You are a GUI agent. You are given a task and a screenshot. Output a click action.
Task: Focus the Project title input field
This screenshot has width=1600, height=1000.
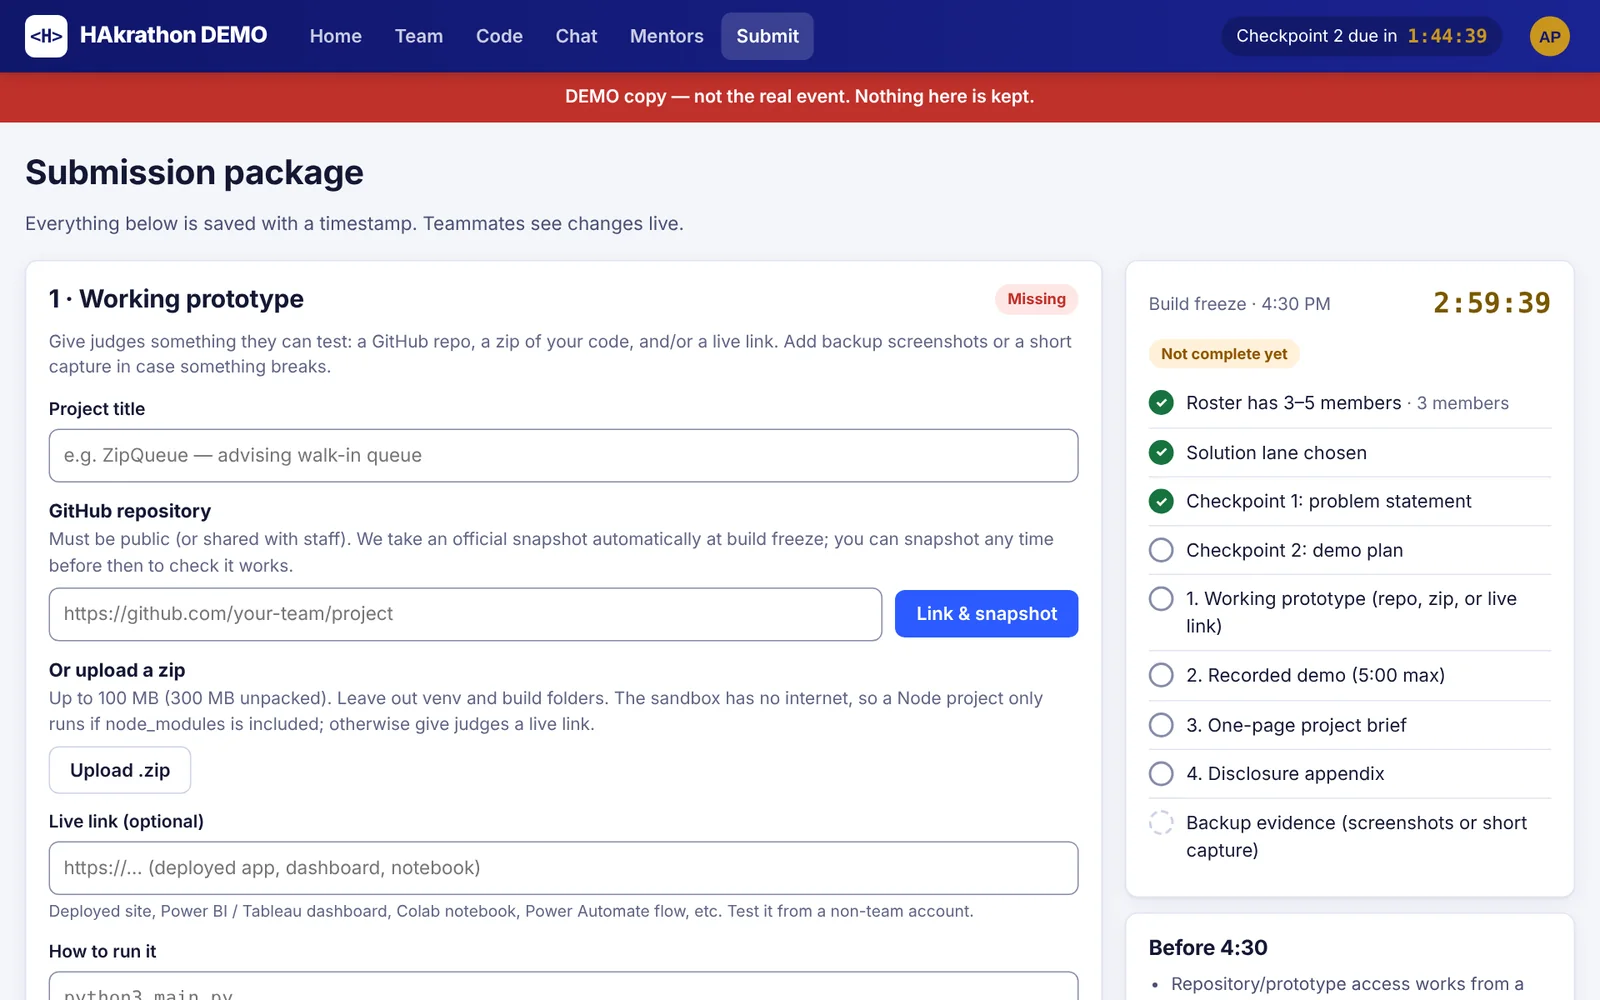tap(563, 456)
